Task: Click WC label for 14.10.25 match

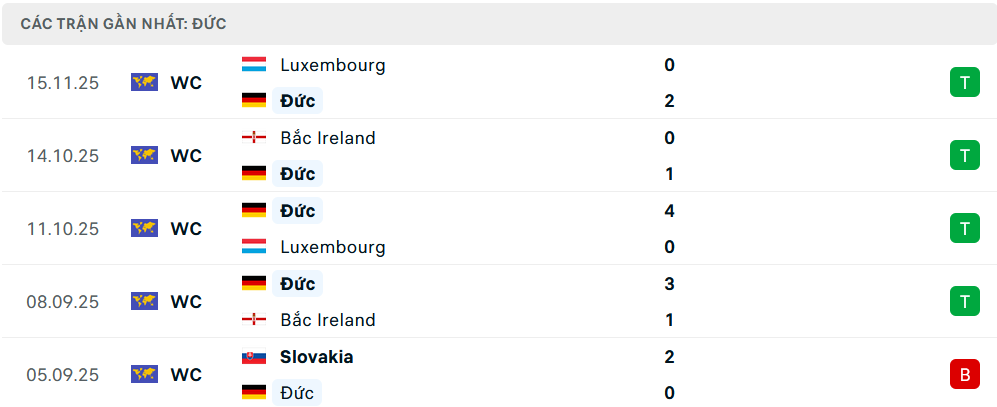Action: pyautogui.click(x=186, y=156)
